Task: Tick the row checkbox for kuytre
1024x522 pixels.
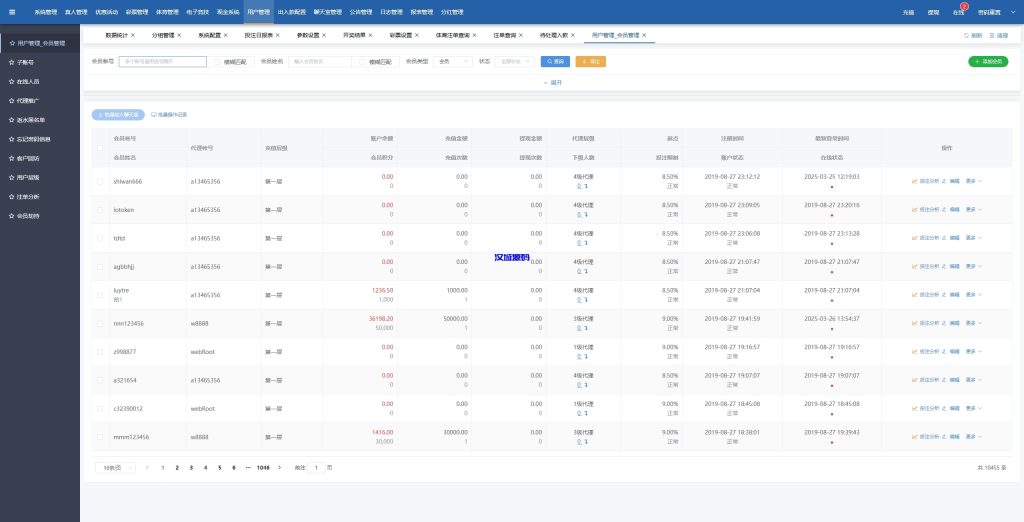Action: coord(99,295)
